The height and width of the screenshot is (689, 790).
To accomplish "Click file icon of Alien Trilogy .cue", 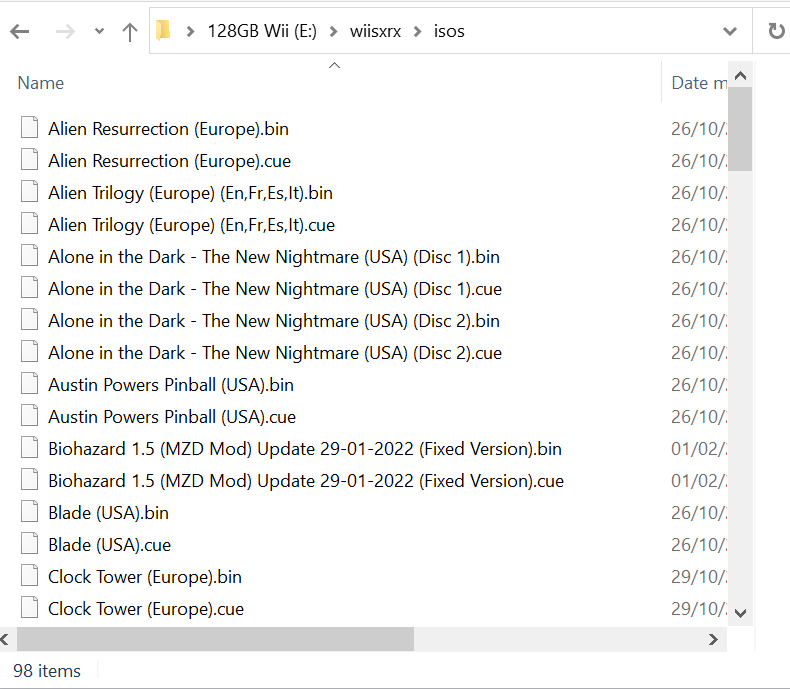I will 29,223.
